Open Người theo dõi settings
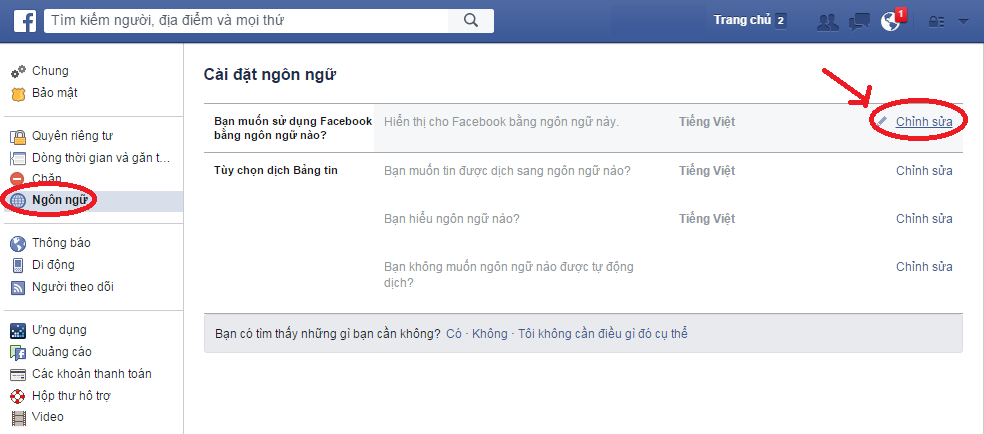Image resolution: width=984 pixels, height=434 pixels. (x=73, y=287)
